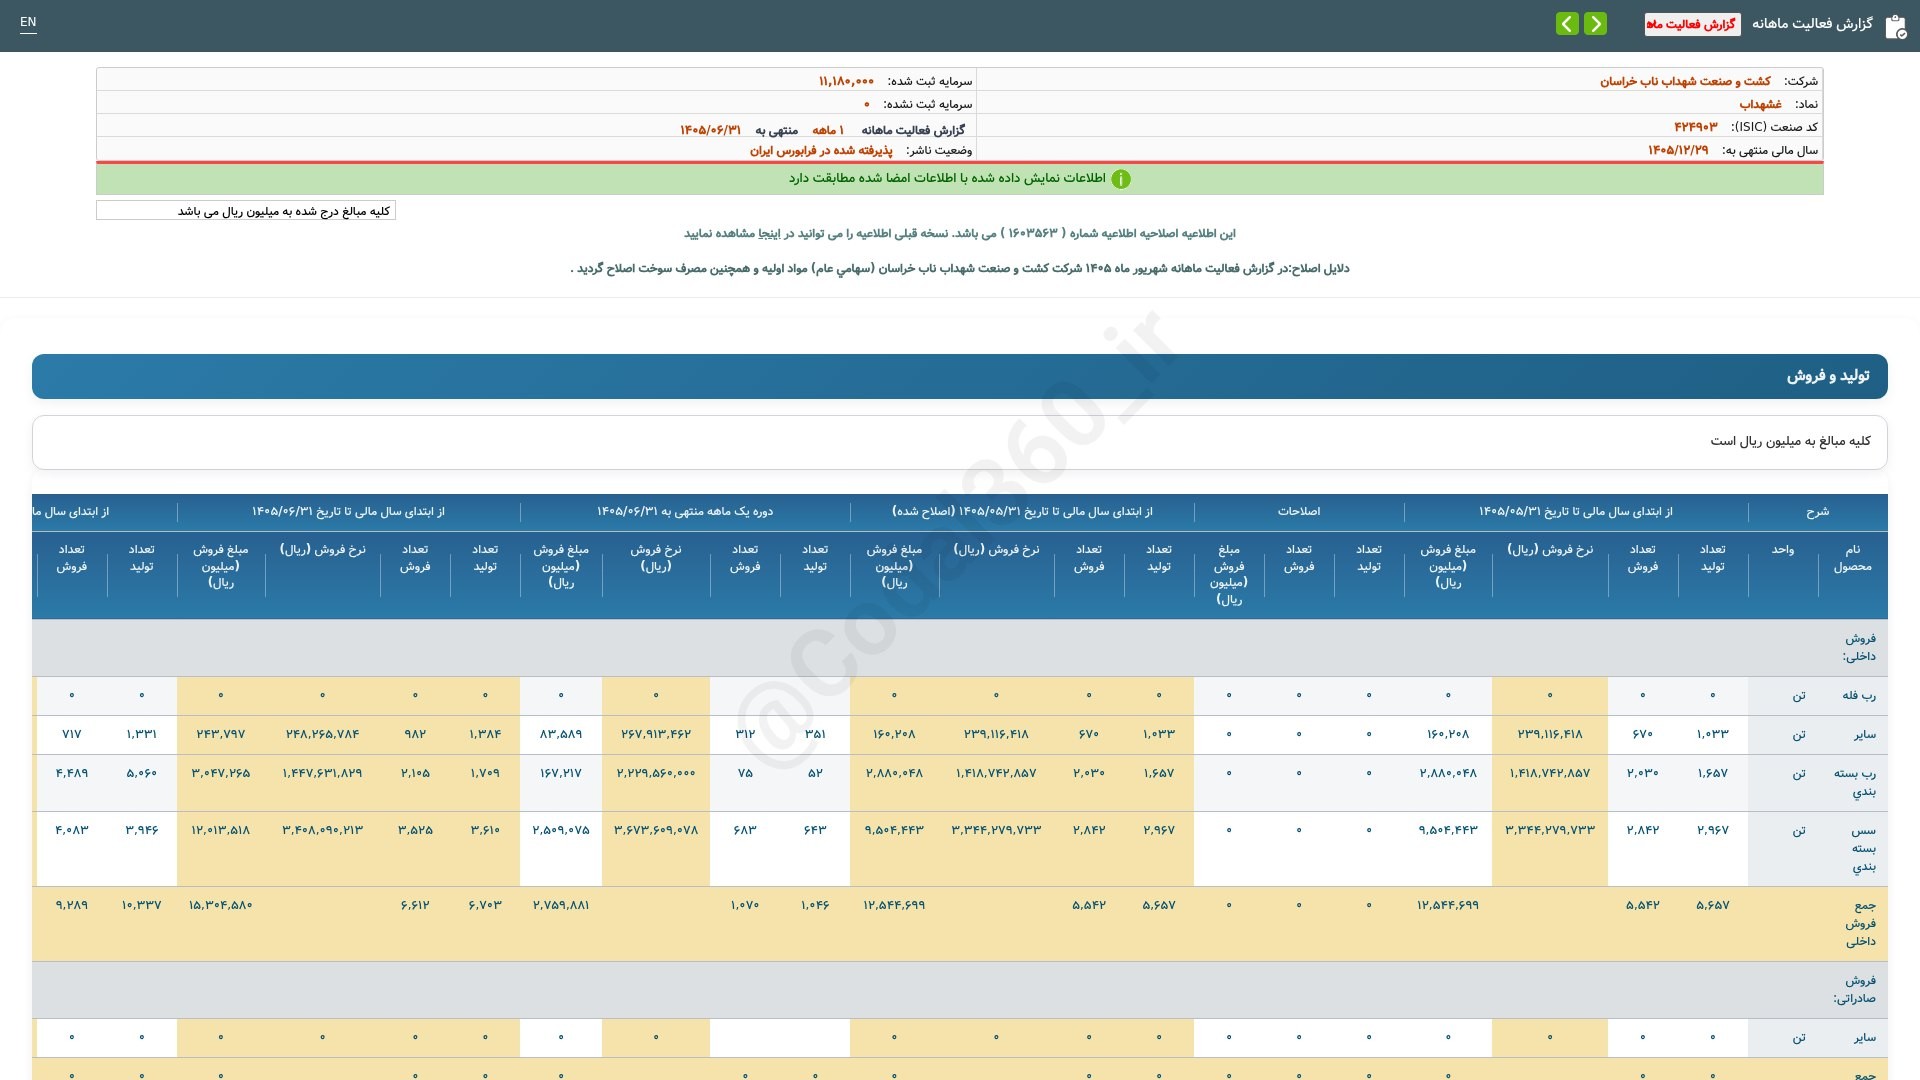
Task: Select the 'جمع فروش داخلی' total row label
Action: (1861, 923)
